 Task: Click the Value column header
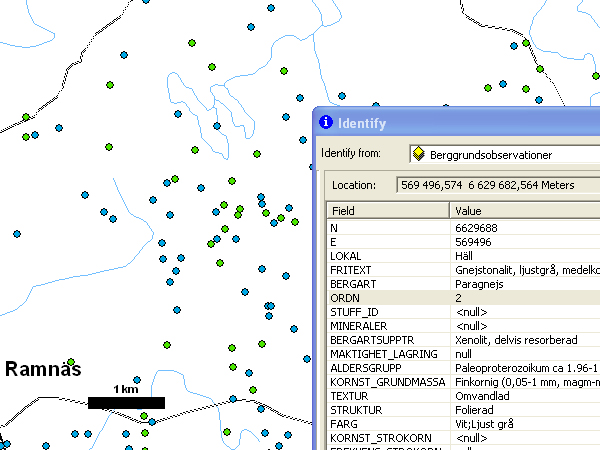point(525,210)
